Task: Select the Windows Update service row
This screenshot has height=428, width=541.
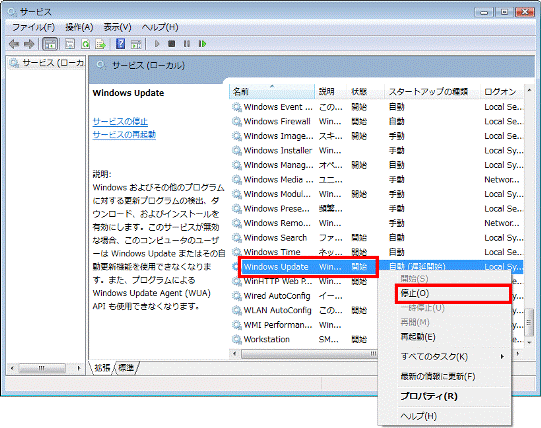Action: [x=377, y=267]
